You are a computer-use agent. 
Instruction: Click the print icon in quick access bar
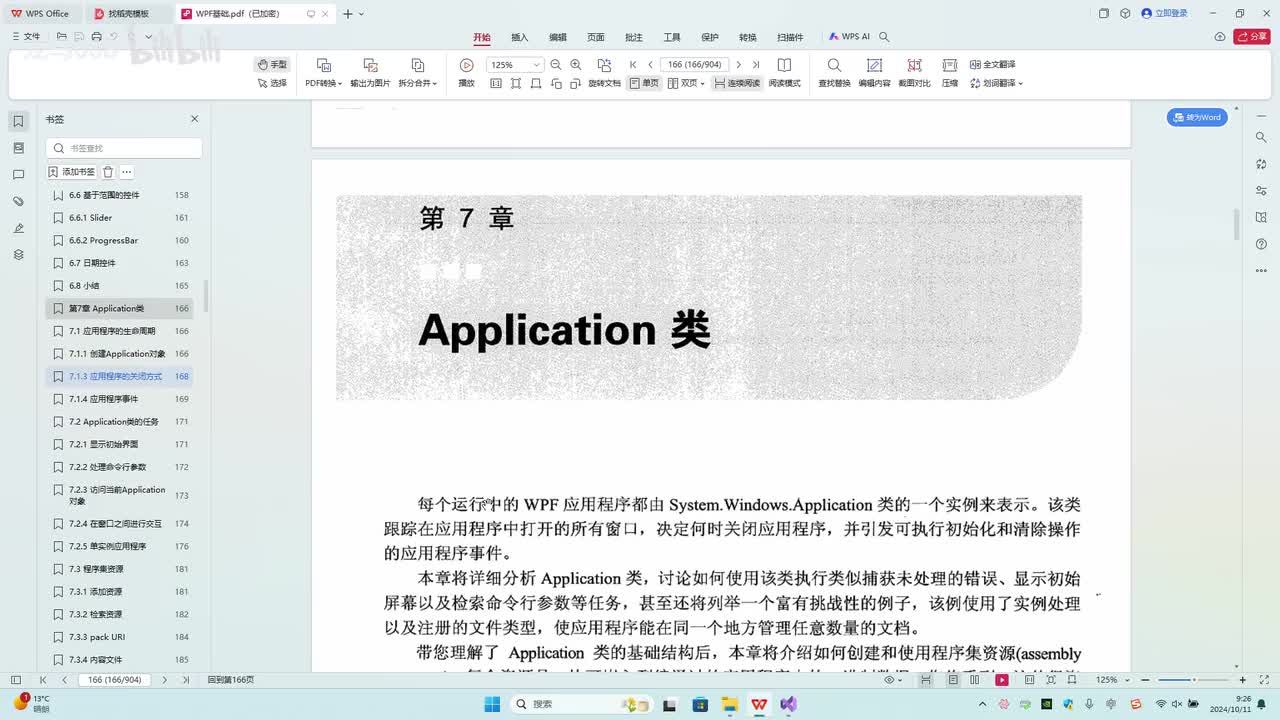point(96,37)
